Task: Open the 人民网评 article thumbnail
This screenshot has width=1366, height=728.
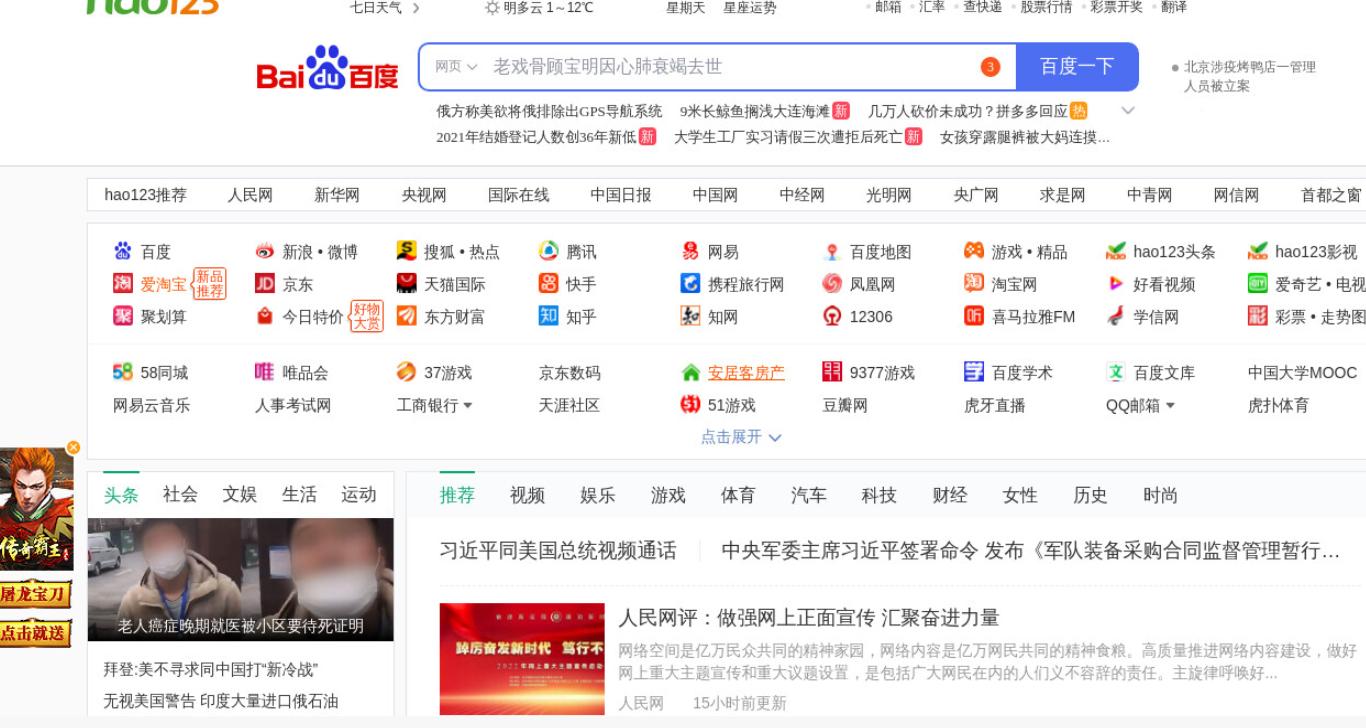Action: click(522, 658)
